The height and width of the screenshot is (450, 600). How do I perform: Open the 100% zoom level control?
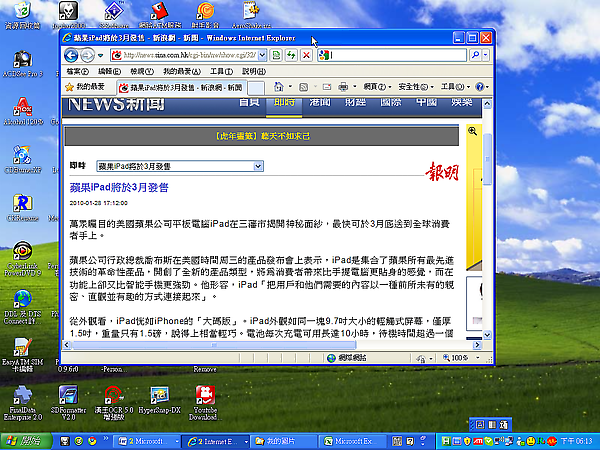click(461, 358)
